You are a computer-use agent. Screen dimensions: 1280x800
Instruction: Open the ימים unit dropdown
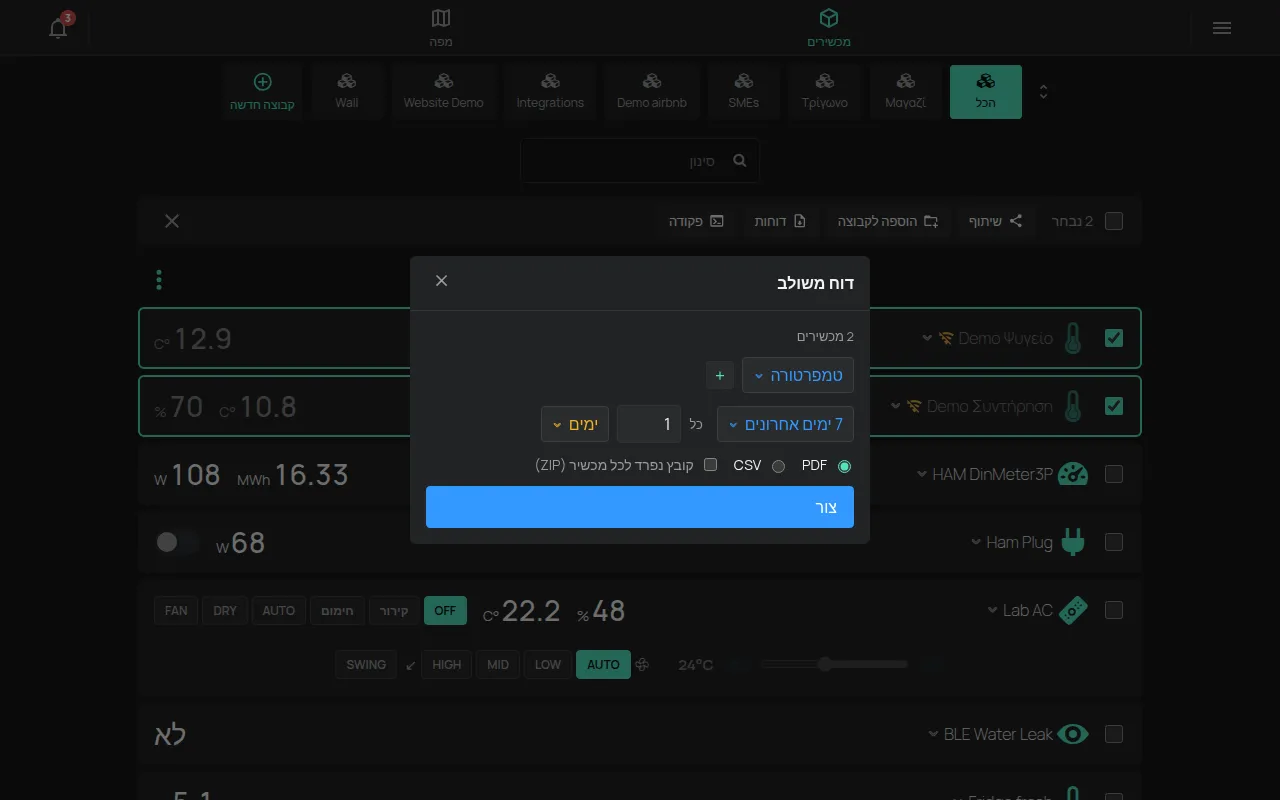[x=575, y=424]
